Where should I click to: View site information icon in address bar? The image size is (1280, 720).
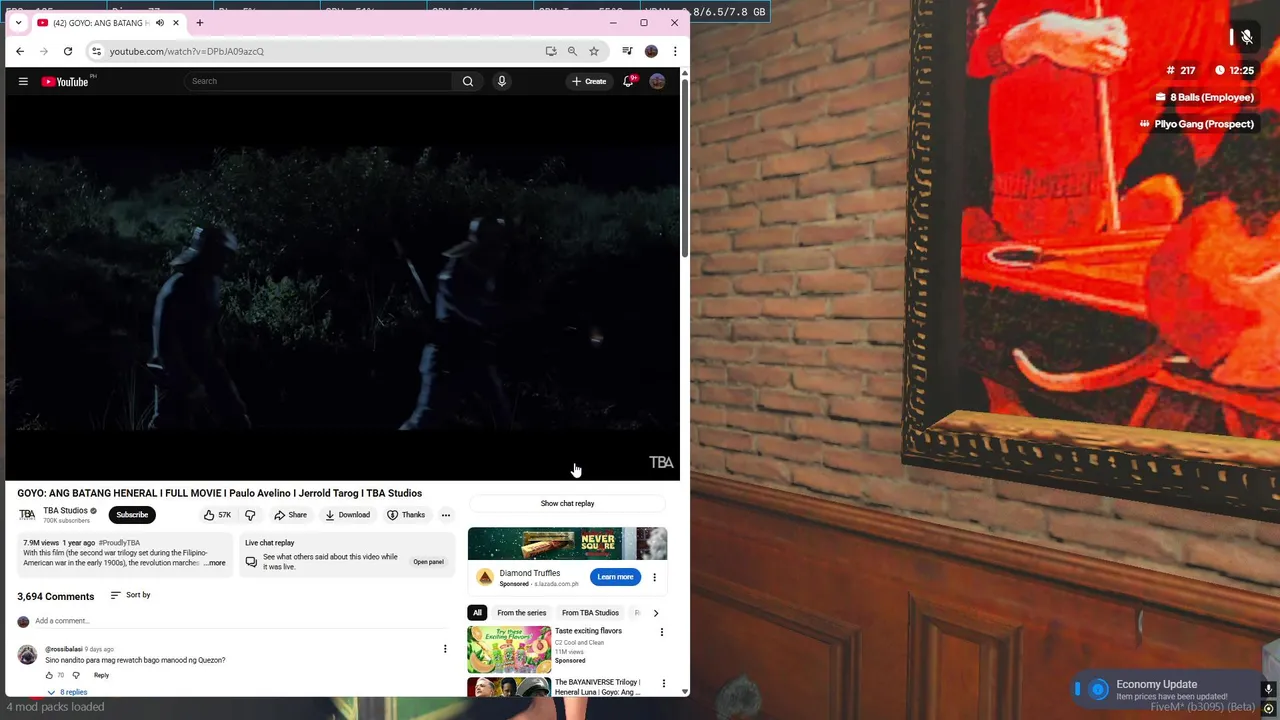[x=96, y=51]
